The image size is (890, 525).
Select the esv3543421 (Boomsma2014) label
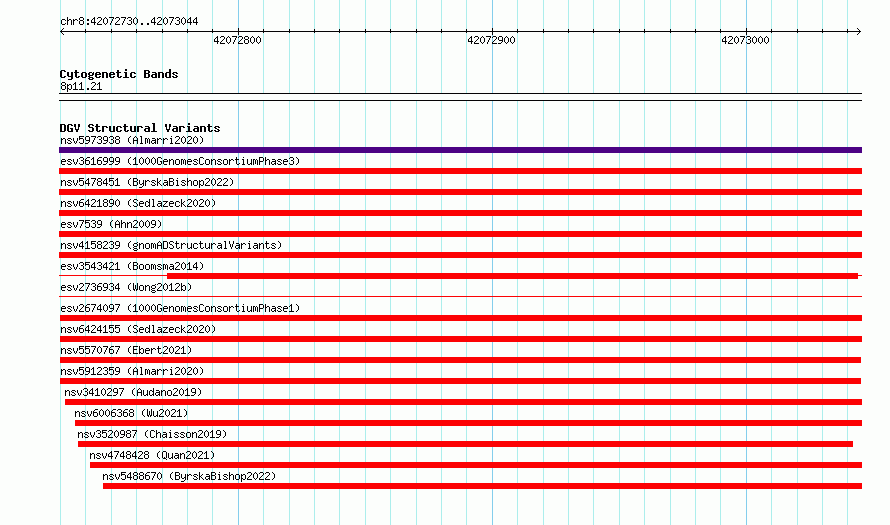pyautogui.click(x=132, y=266)
